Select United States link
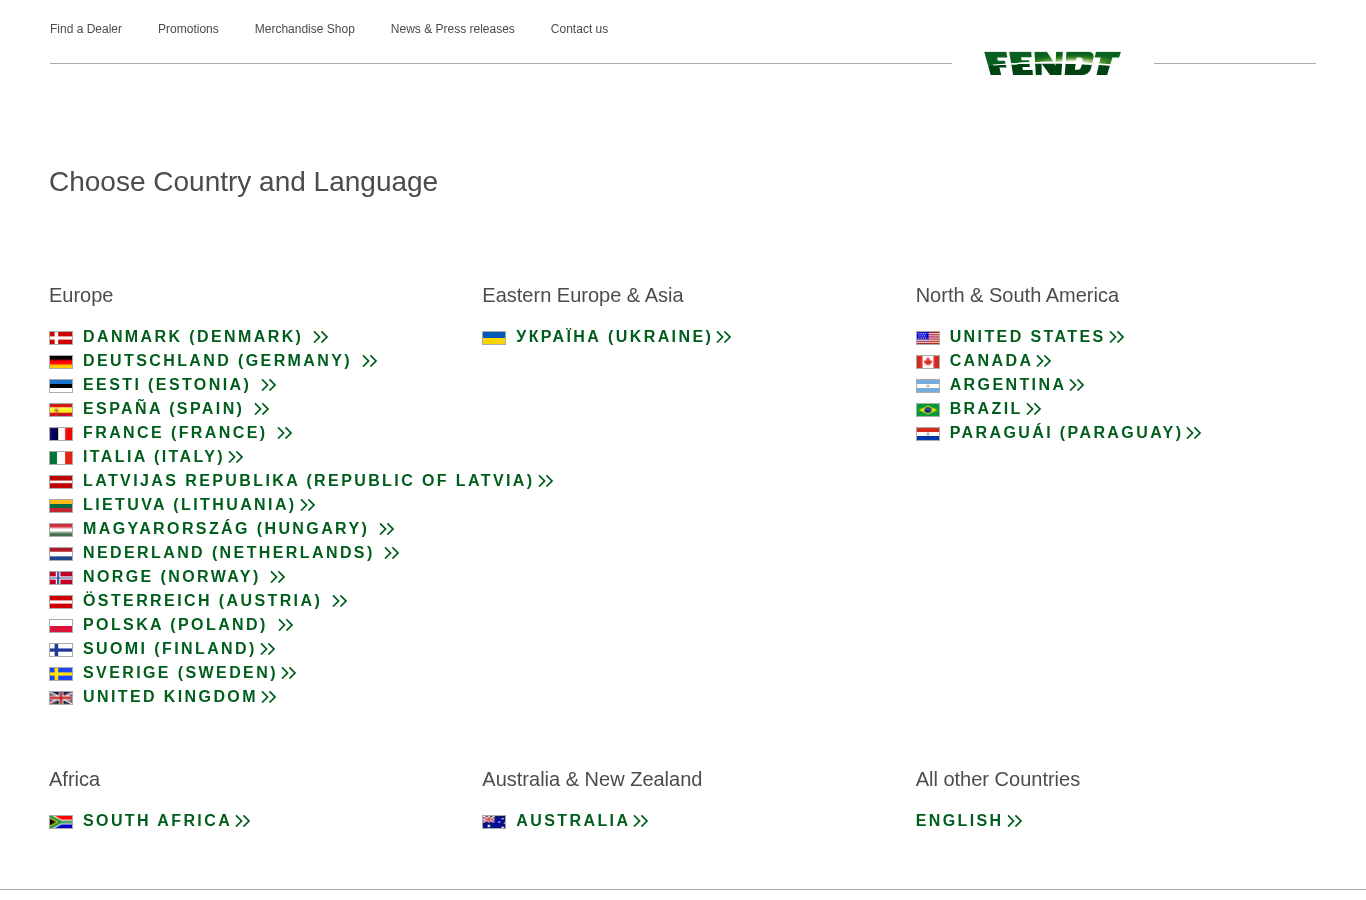 click(x=1037, y=337)
